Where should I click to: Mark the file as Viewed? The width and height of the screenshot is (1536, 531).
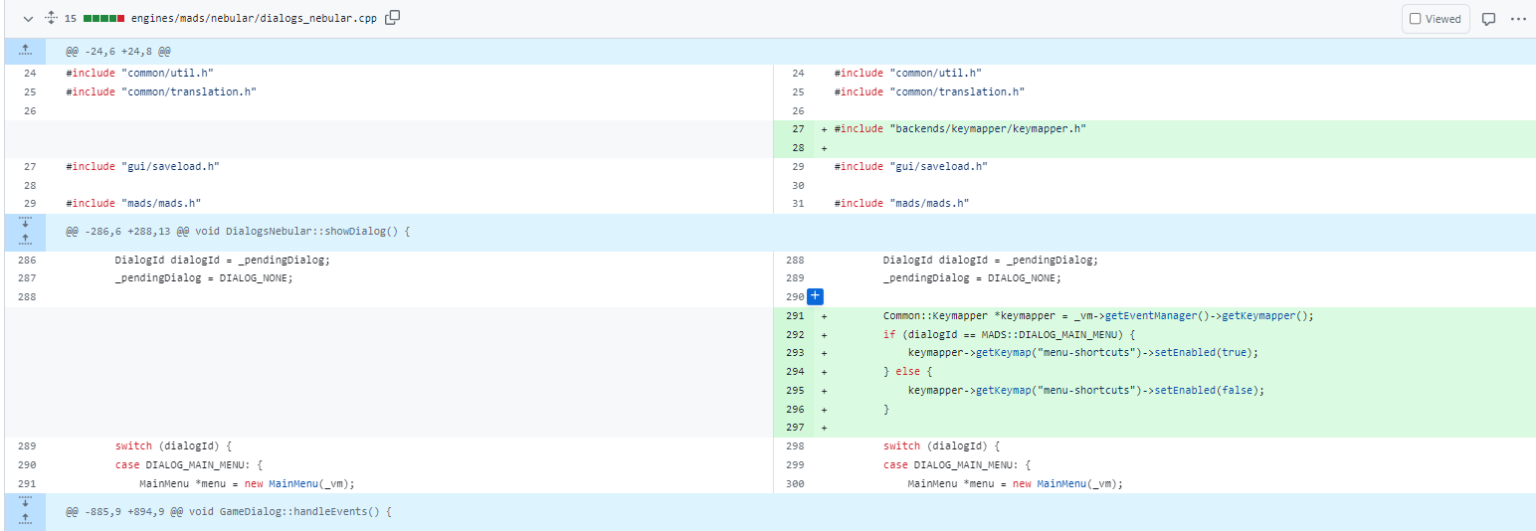pos(1436,19)
